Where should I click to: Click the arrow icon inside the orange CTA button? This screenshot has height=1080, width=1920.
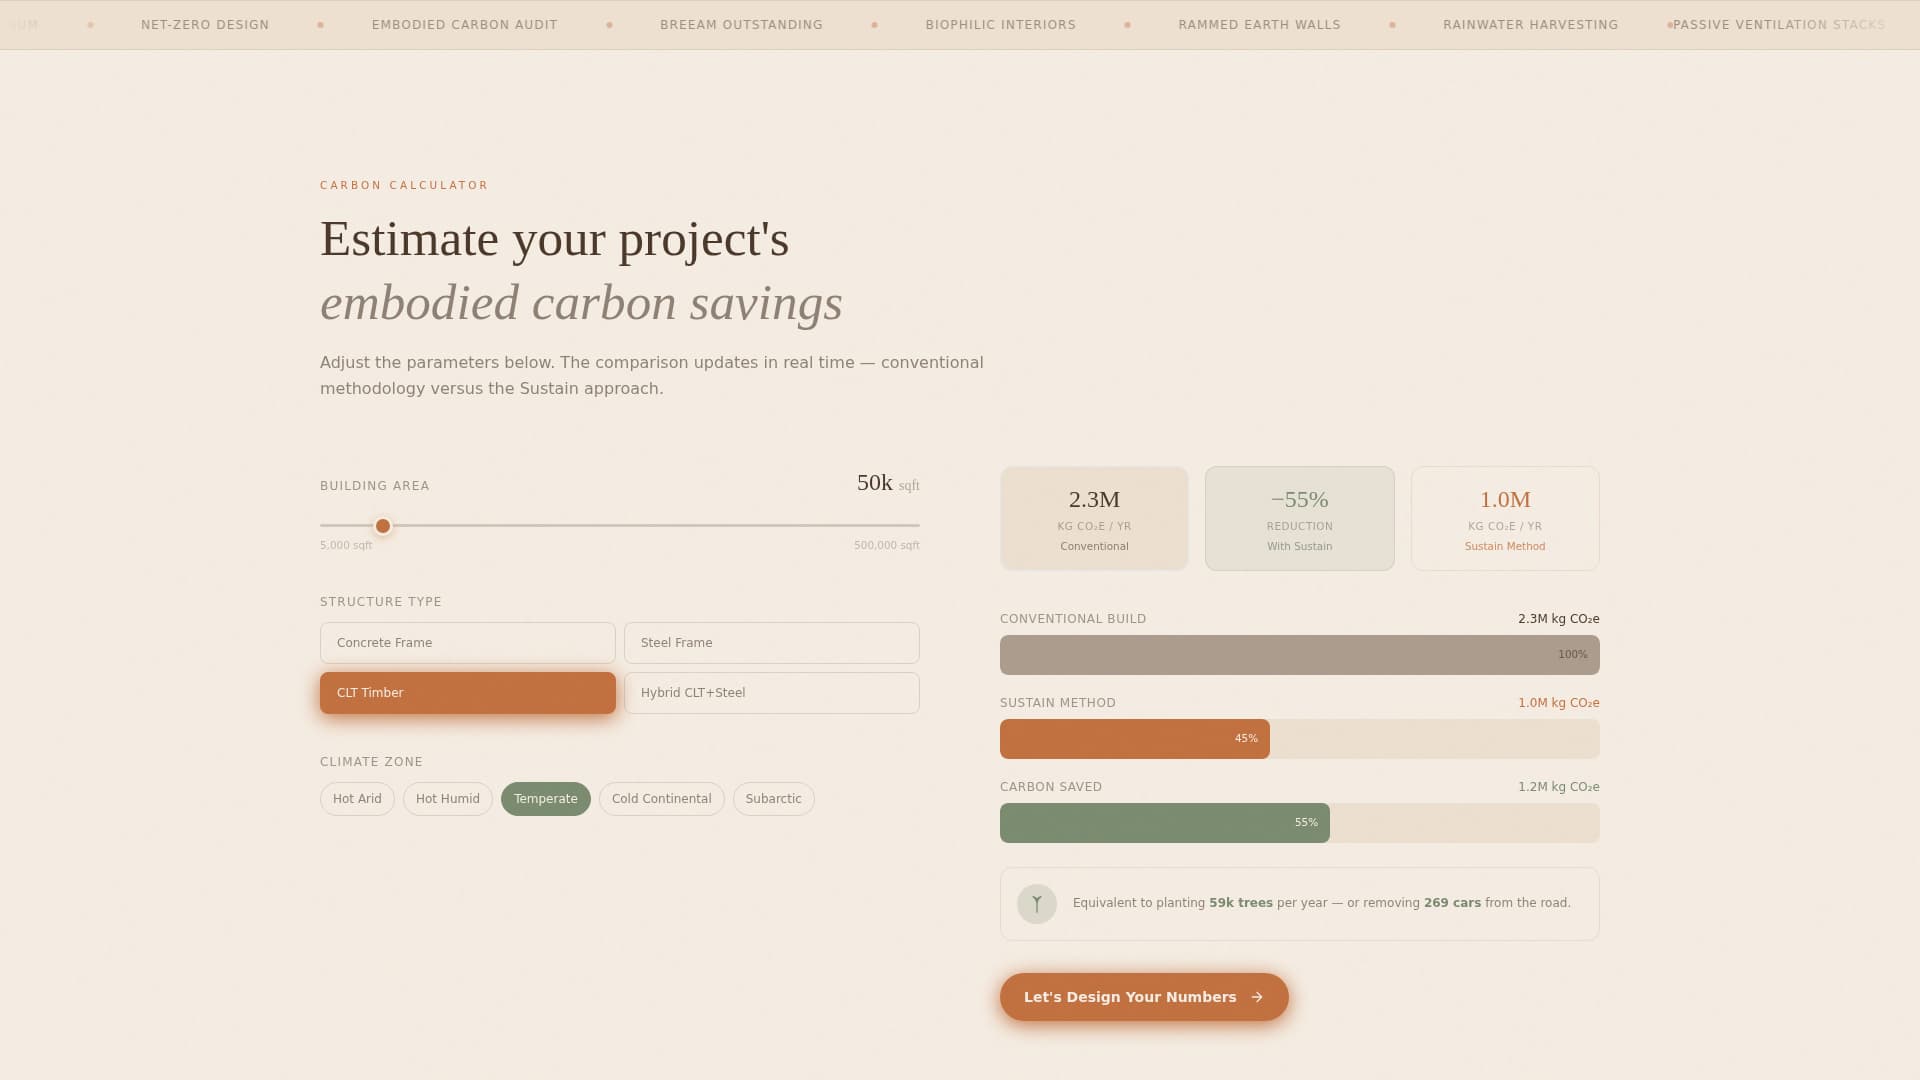(x=1256, y=997)
